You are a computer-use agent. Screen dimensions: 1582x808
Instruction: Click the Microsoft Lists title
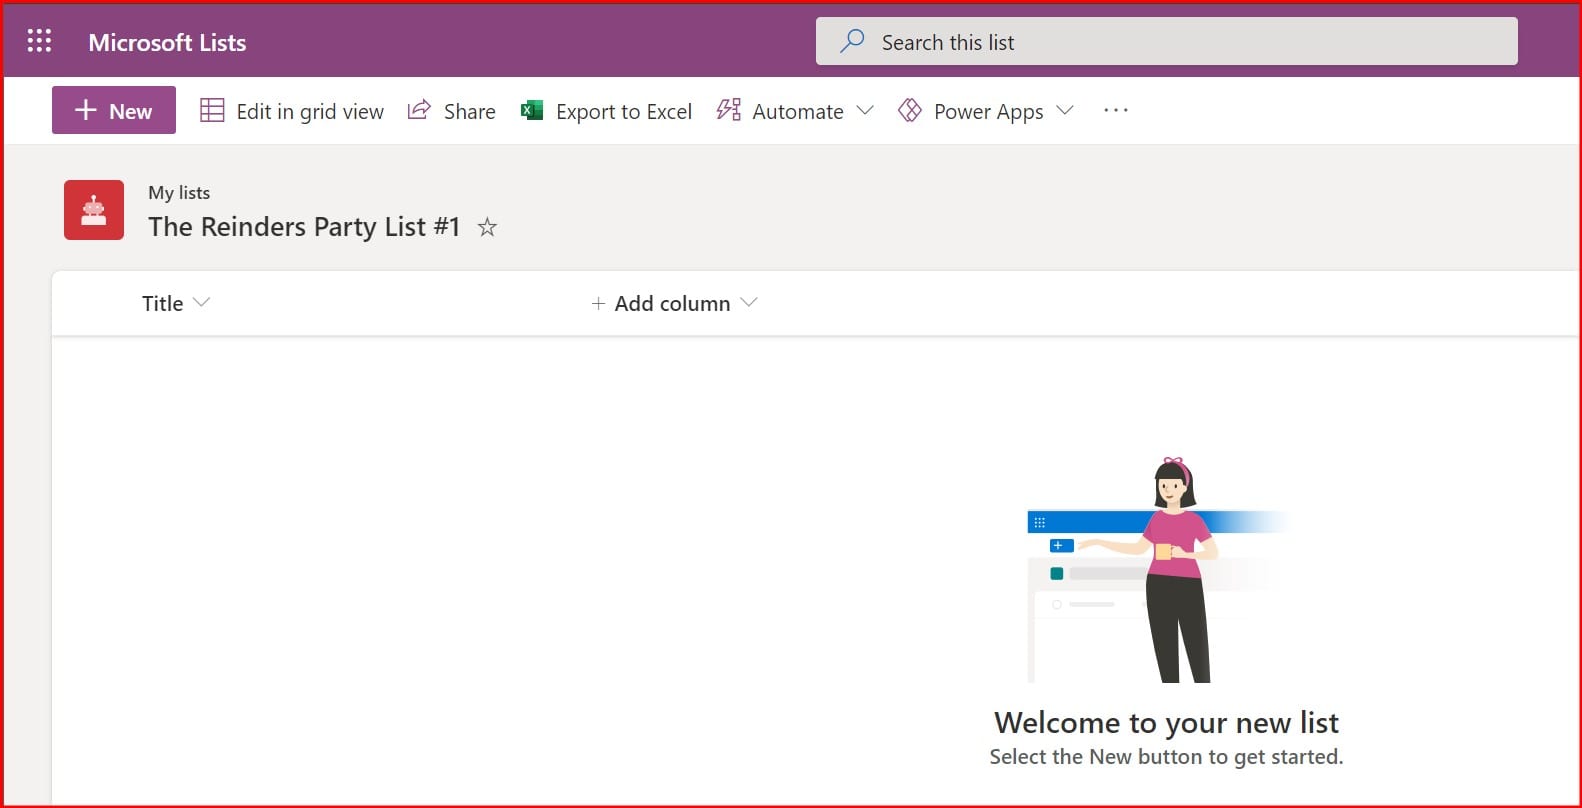click(167, 42)
